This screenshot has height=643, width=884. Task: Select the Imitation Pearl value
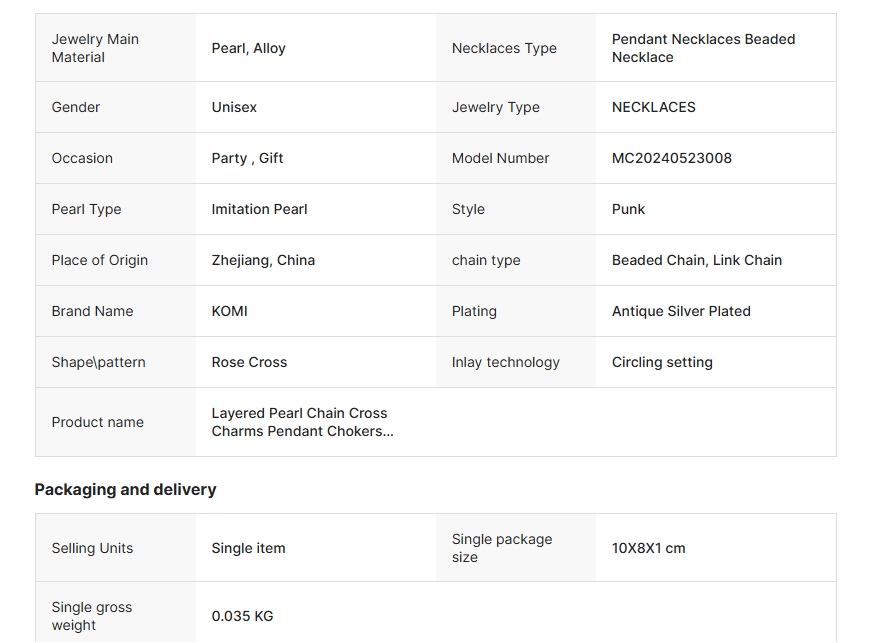tap(259, 209)
